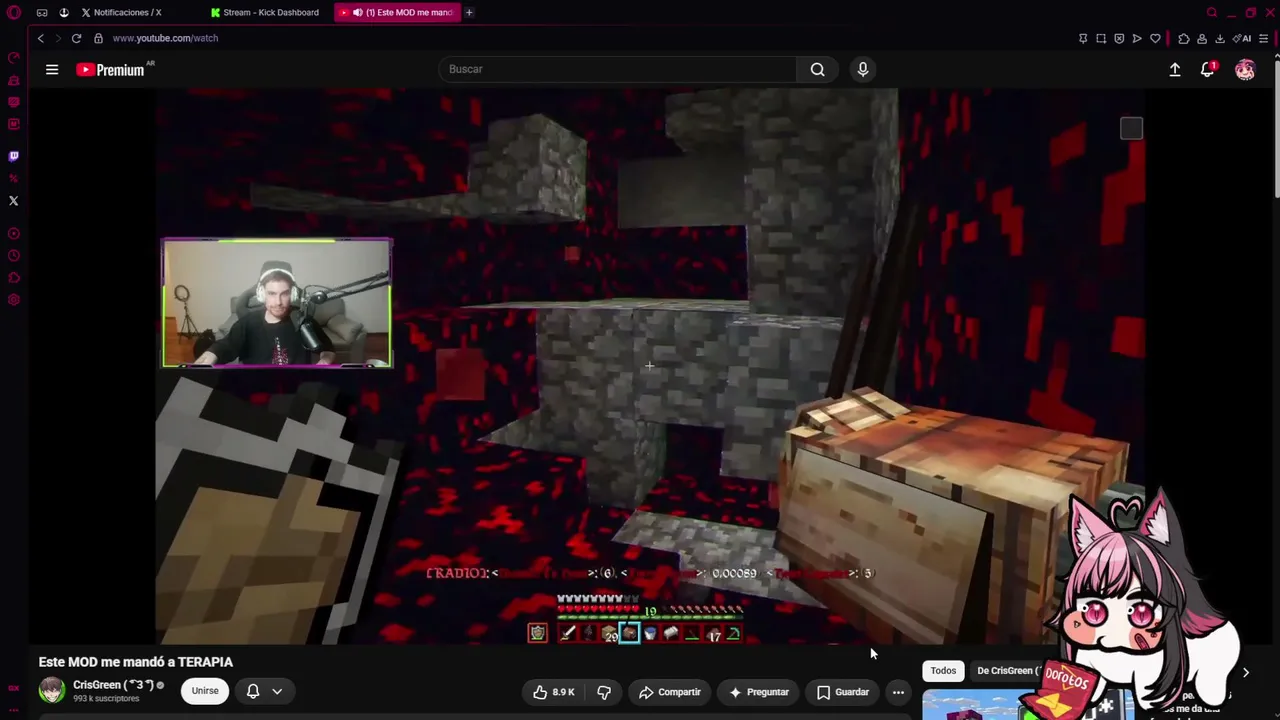Focus the Buscar search field
1280x720 pixels.
[617, 69]
